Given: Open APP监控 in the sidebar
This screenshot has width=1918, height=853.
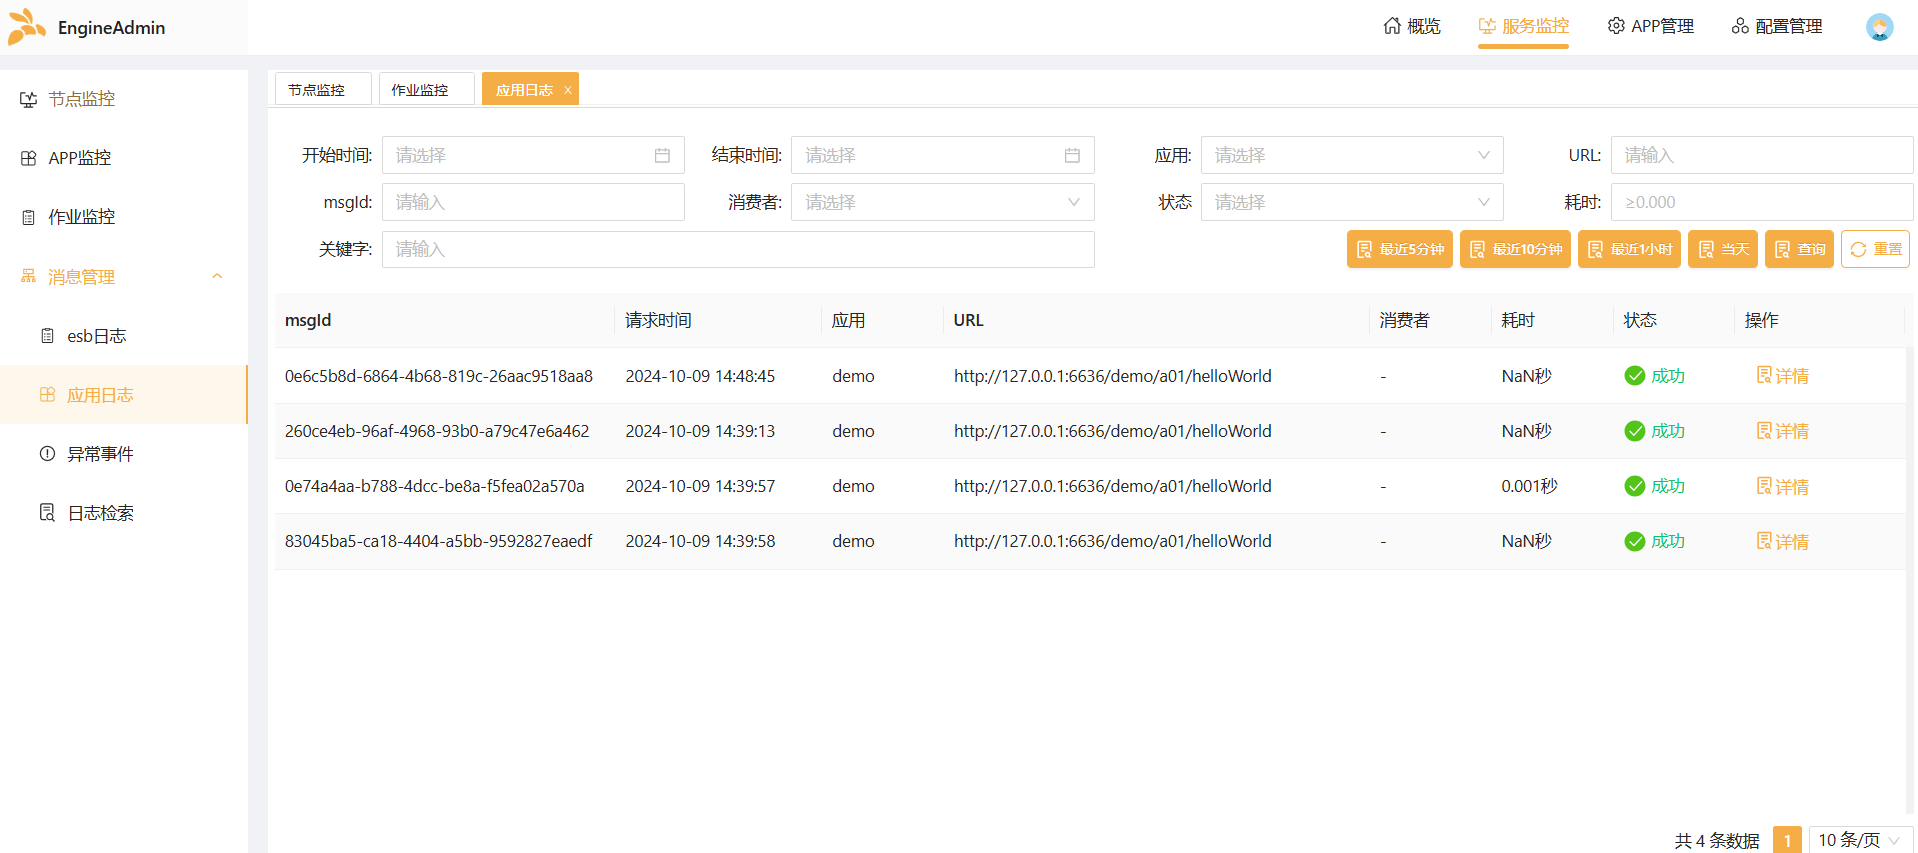Looking at the screenshot, I should pos(124,158).
